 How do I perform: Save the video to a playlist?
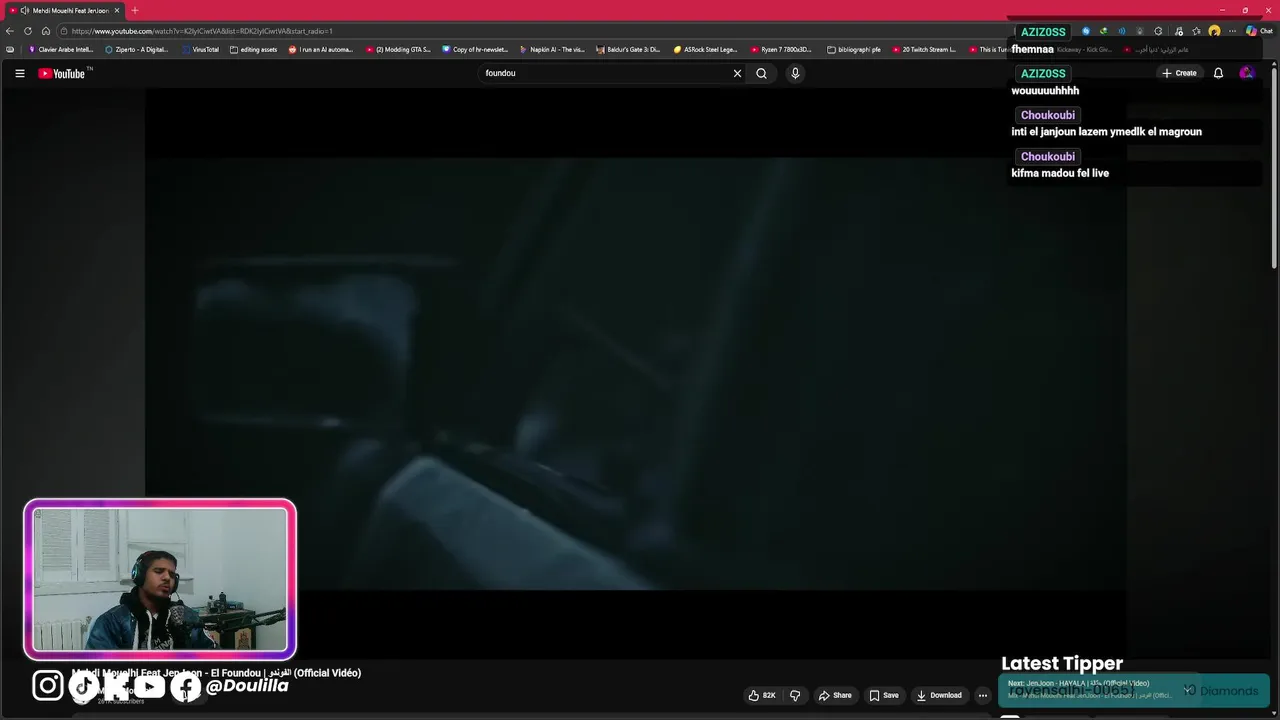point(884,695)
